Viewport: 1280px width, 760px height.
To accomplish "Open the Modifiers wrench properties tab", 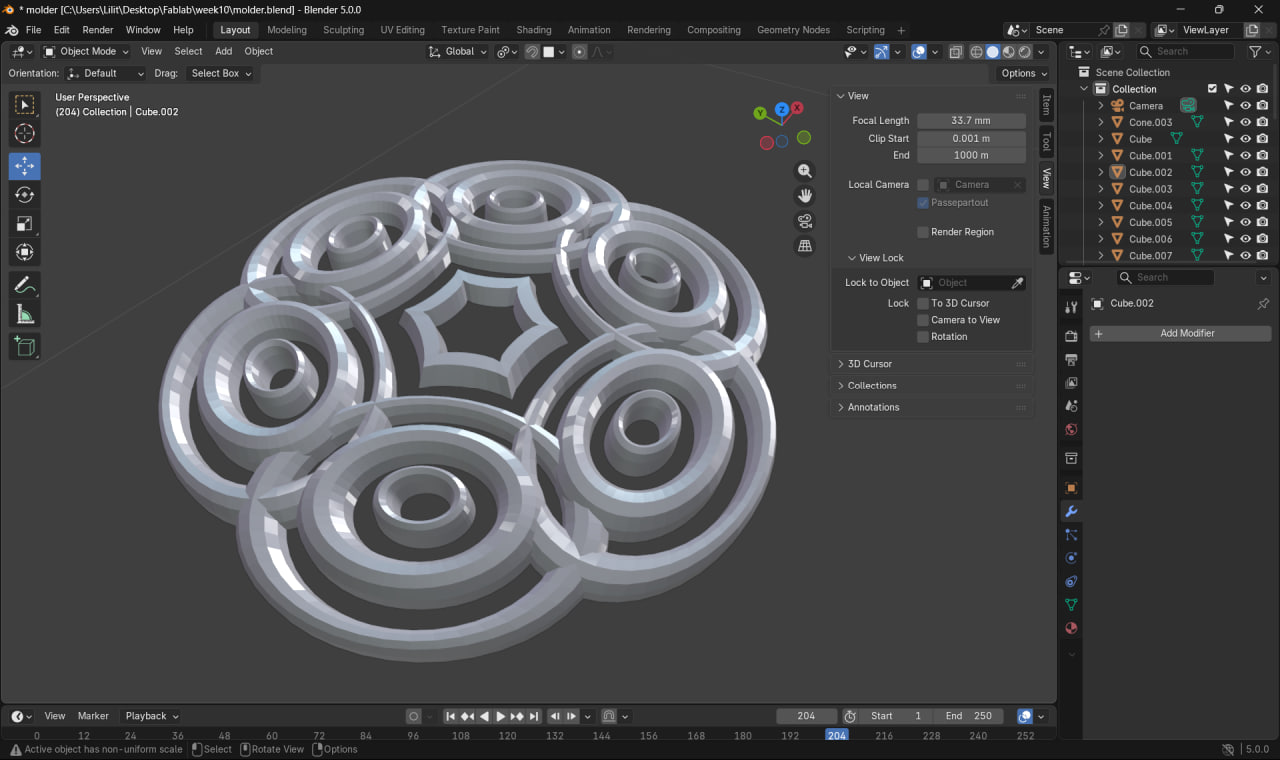I will [1071, 512].
